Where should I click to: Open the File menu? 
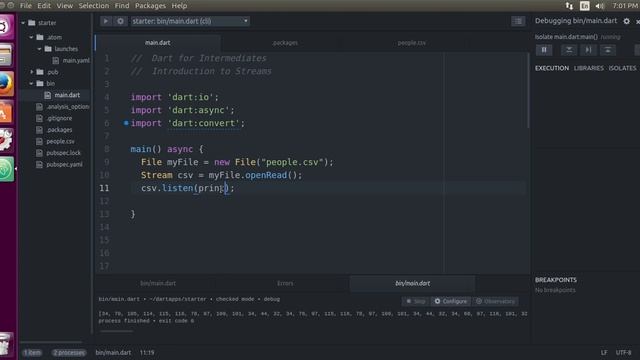26,6
